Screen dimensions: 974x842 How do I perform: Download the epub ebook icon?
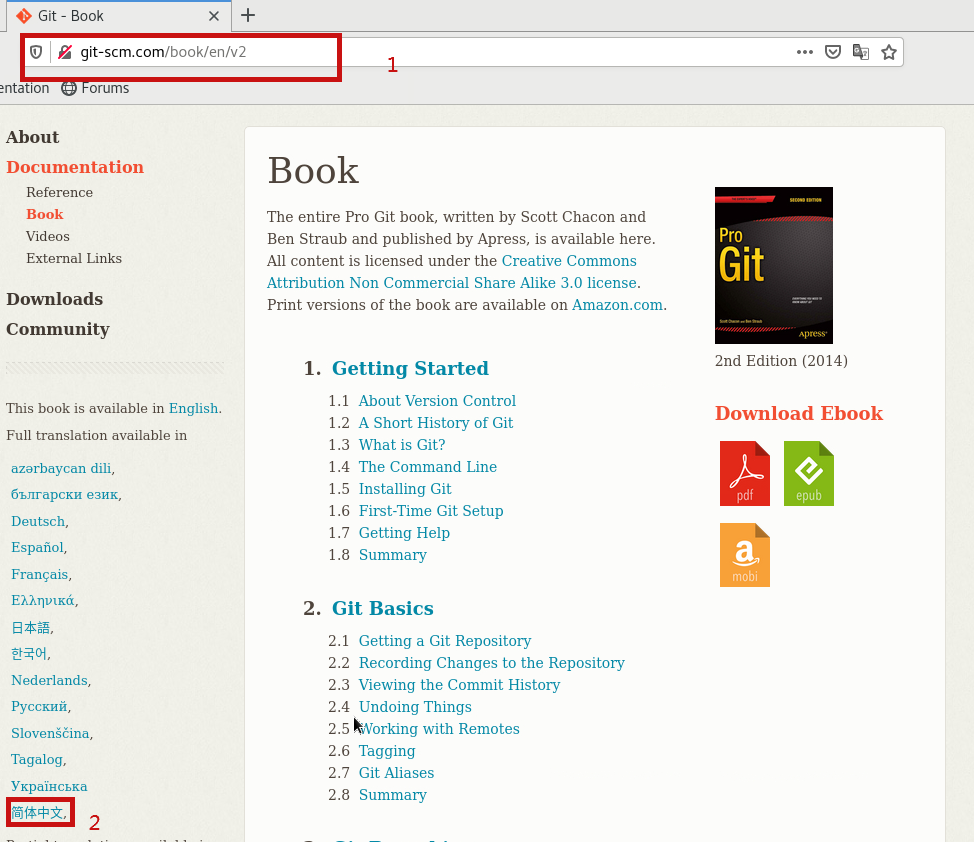point(809,474)
